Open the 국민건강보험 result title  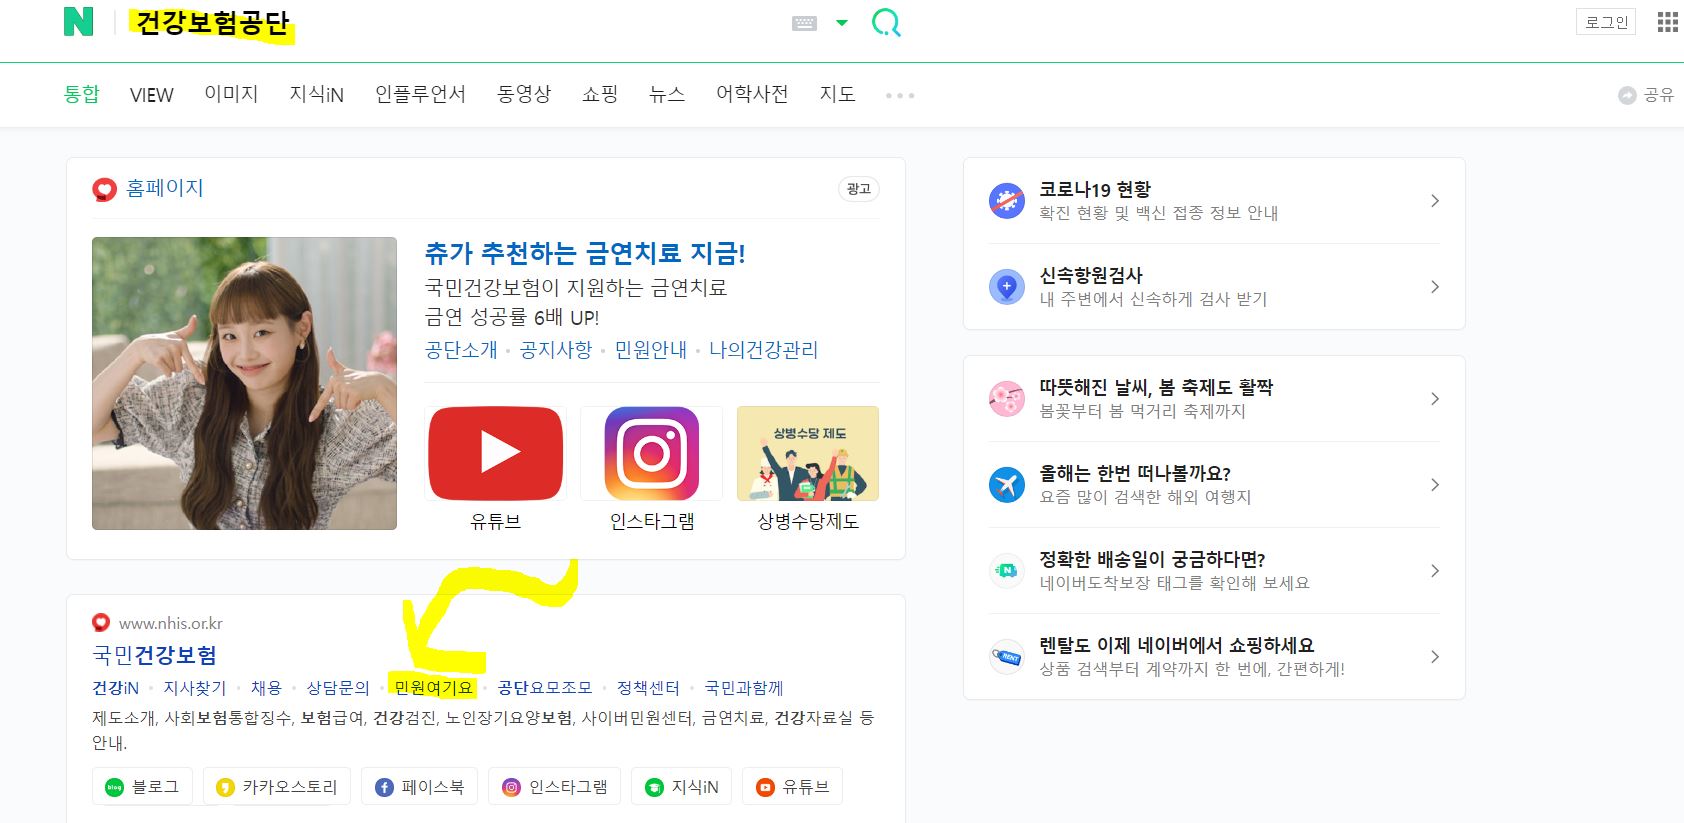click(154, 655)
